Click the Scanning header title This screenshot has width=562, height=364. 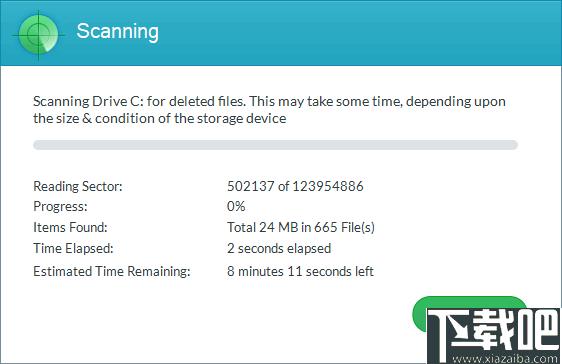117,32
